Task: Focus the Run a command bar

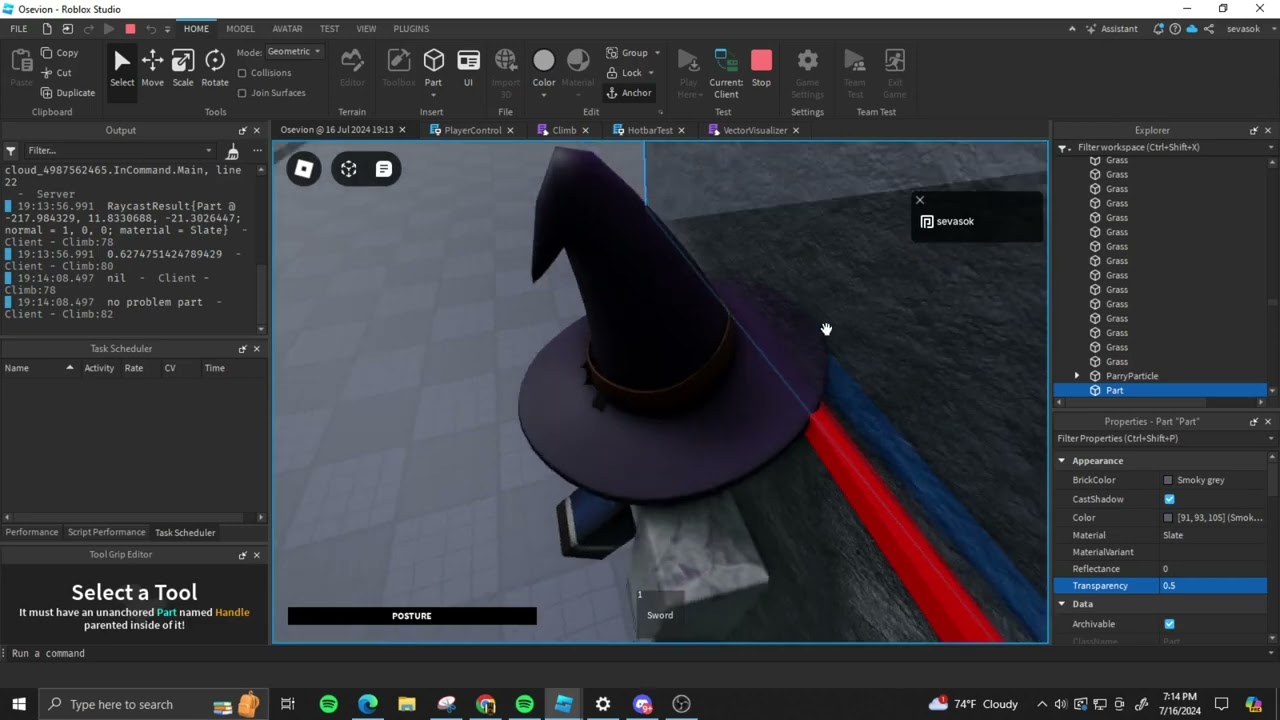Action: tap(639, 653)
